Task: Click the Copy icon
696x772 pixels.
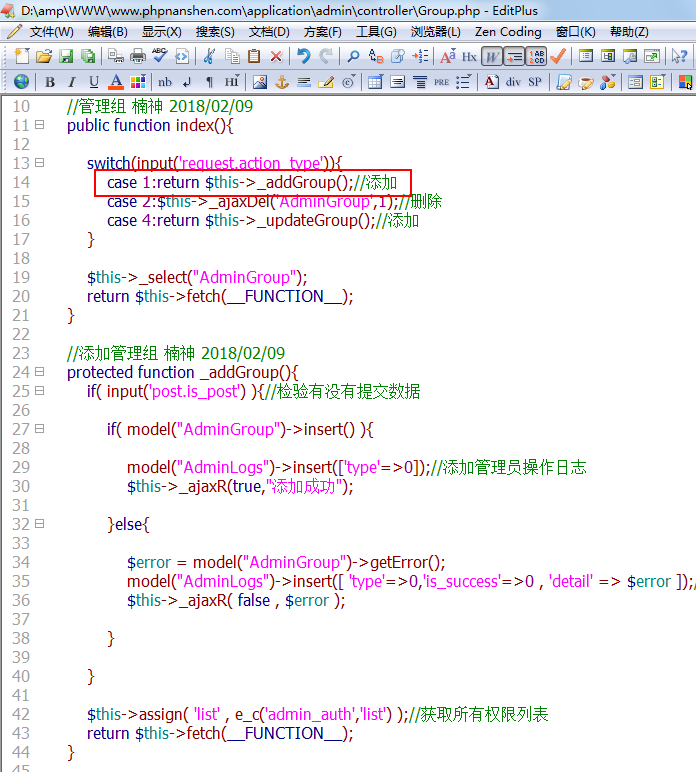Action: pos(232,56)
